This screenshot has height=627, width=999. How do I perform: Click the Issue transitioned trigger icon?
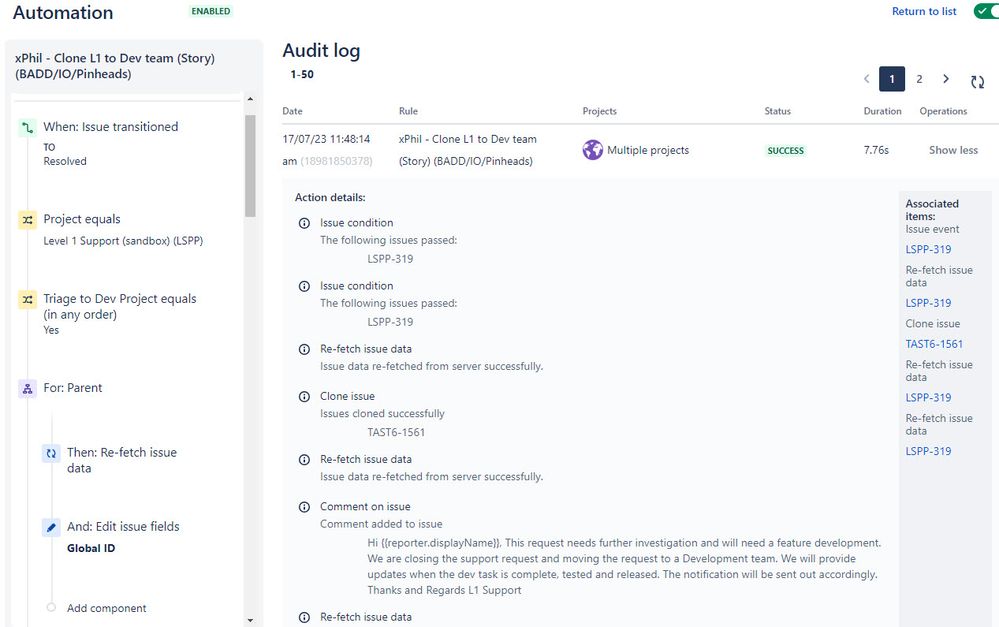tap(27, 128)
